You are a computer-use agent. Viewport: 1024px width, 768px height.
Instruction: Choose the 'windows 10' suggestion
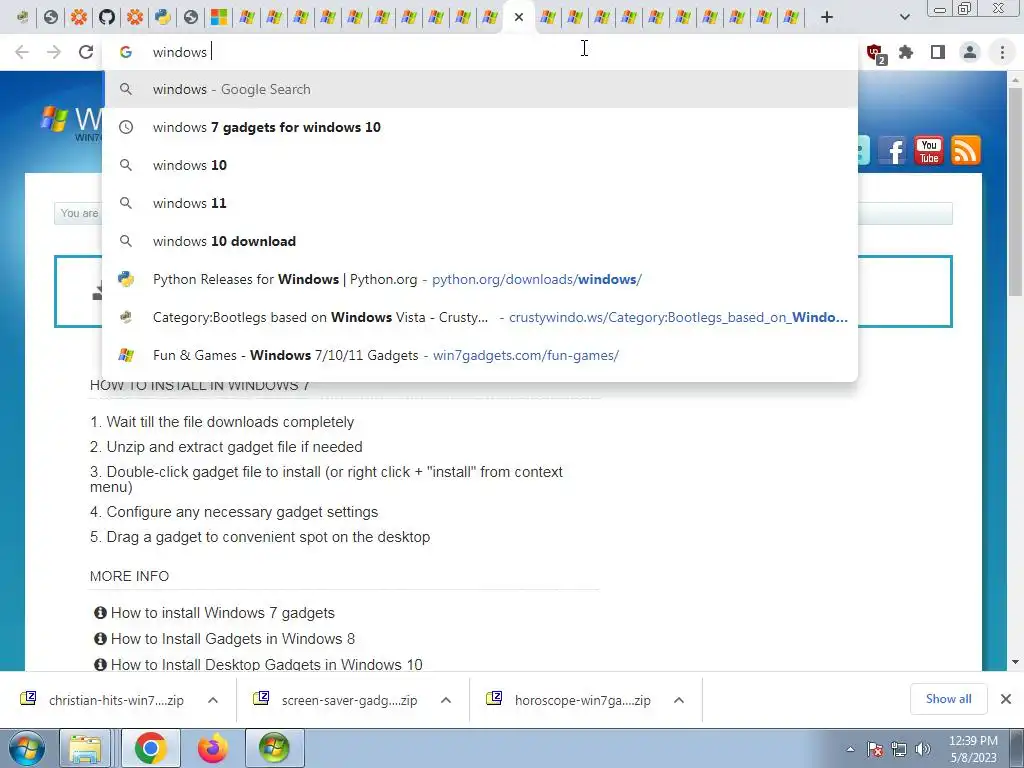point(480,165)
